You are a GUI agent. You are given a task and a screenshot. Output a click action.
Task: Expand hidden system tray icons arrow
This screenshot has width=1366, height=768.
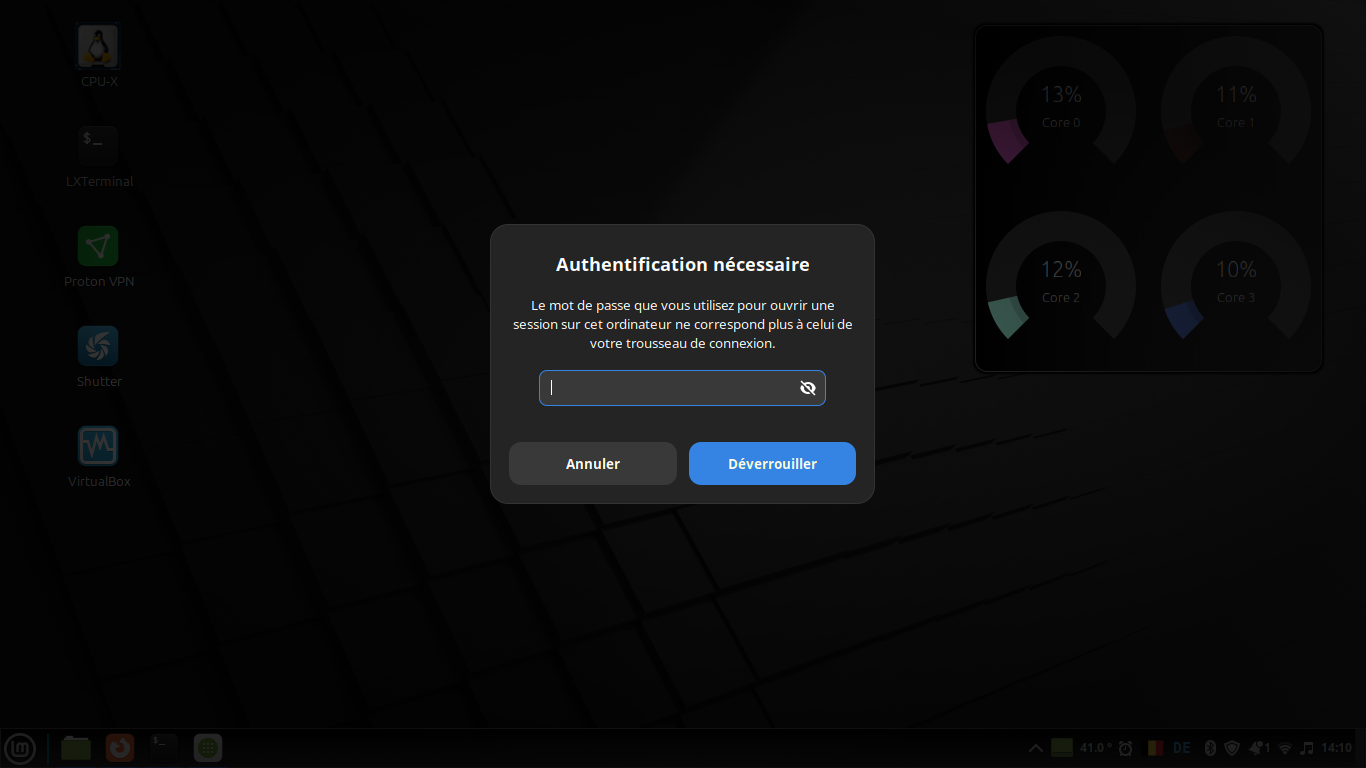tap(1036, 748)
